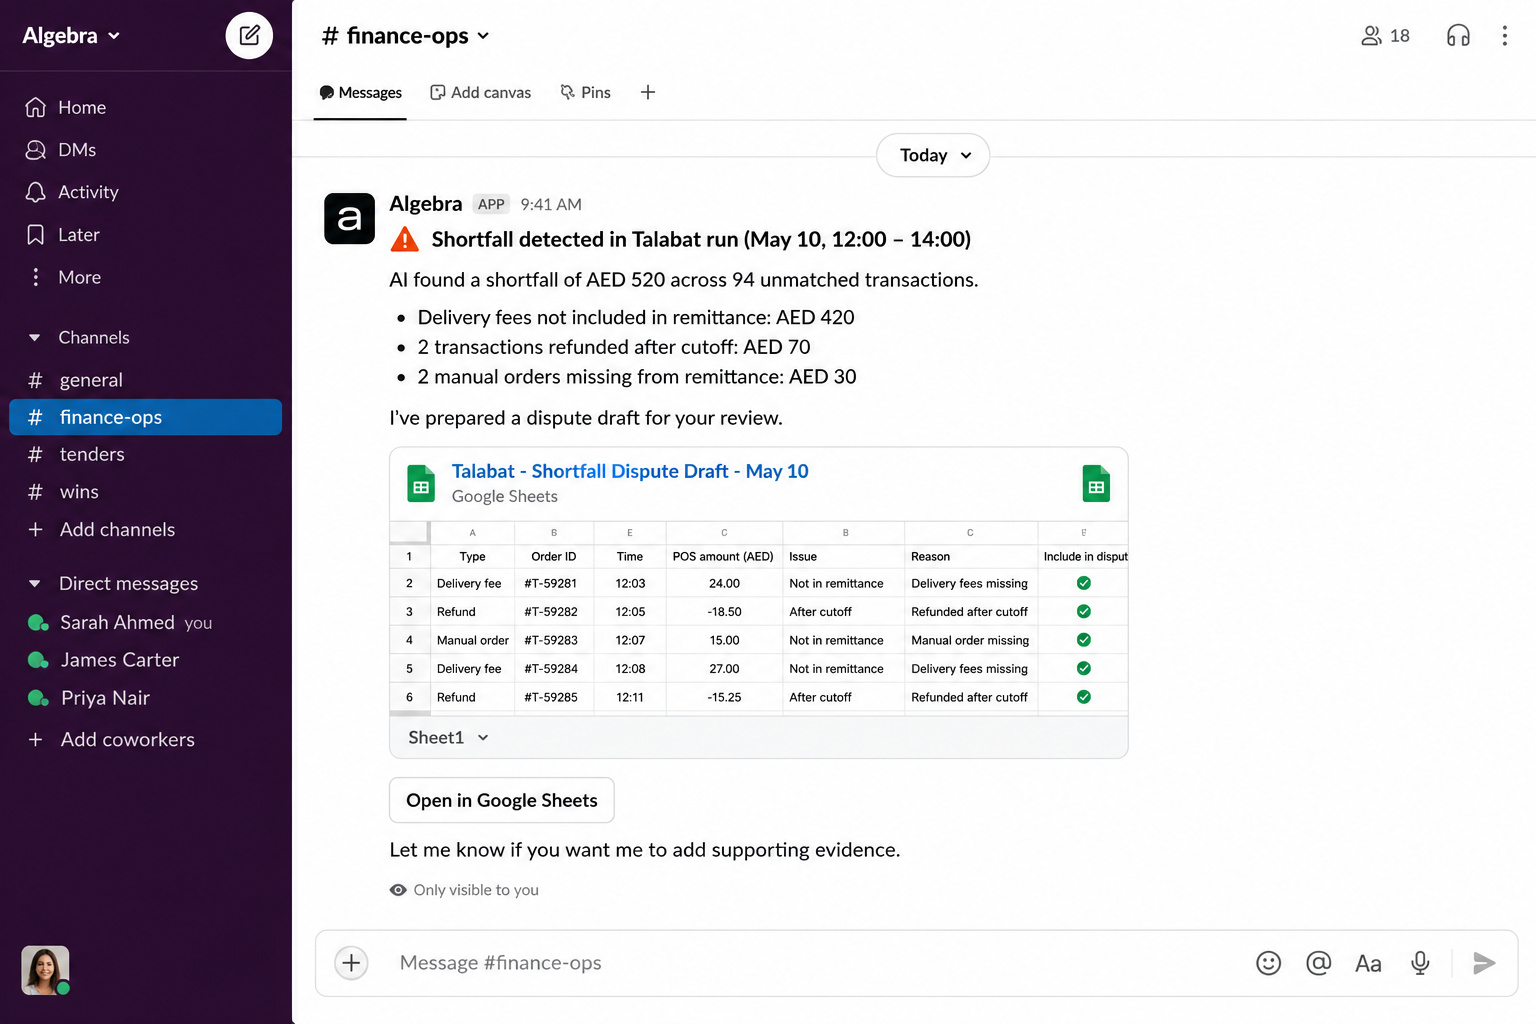Toggle include checkmark for order #T-59285

pos(1084,697)
